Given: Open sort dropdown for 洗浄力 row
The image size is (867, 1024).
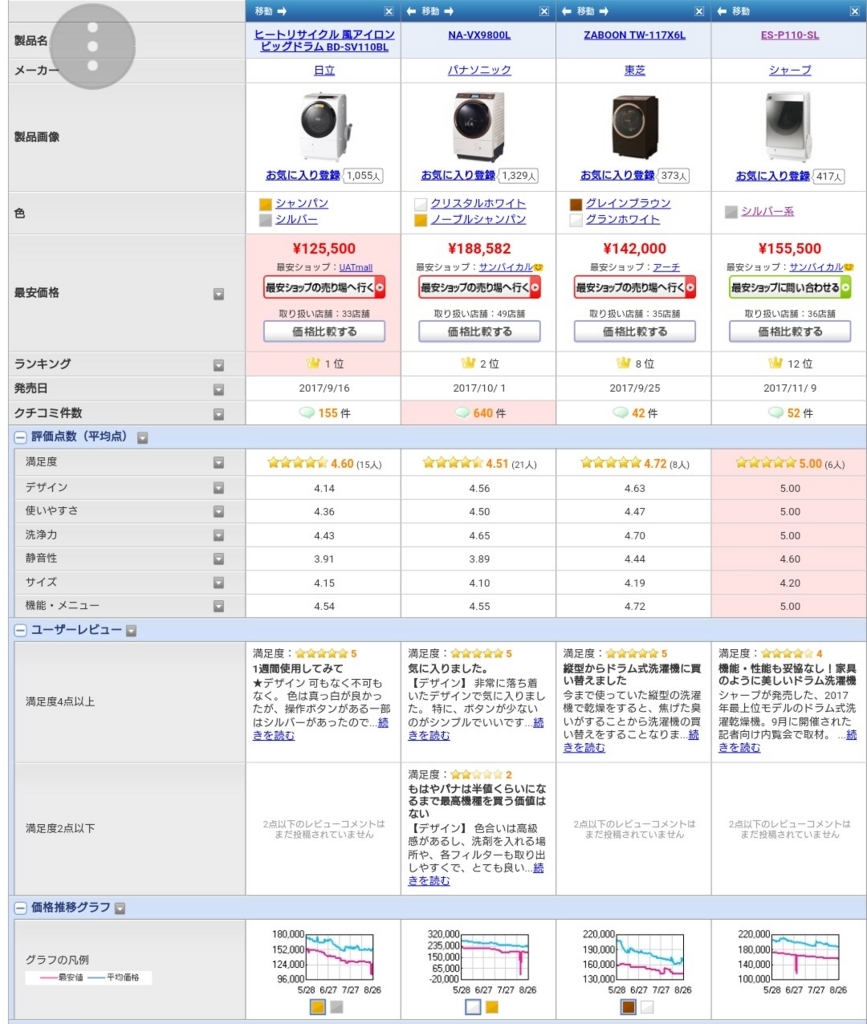Looking at the screenshot, I should (x=219, y=536).
